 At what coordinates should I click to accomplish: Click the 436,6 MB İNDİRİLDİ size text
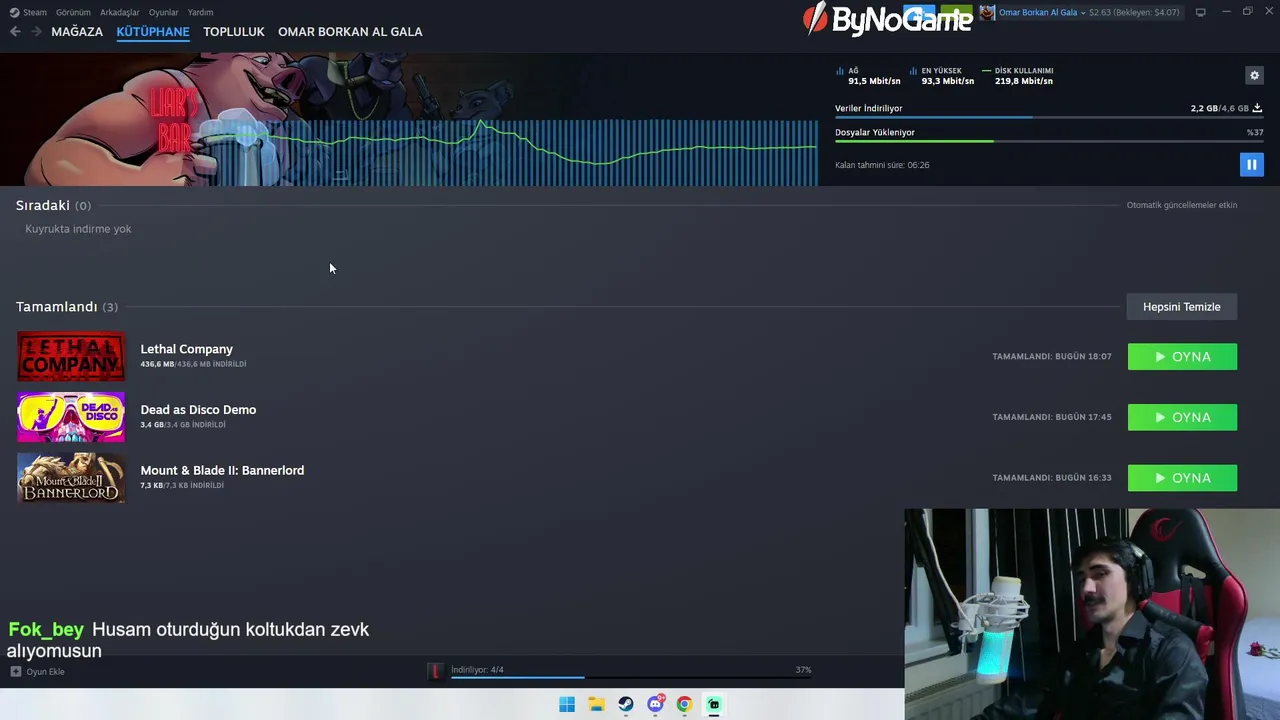click(193, 364)
